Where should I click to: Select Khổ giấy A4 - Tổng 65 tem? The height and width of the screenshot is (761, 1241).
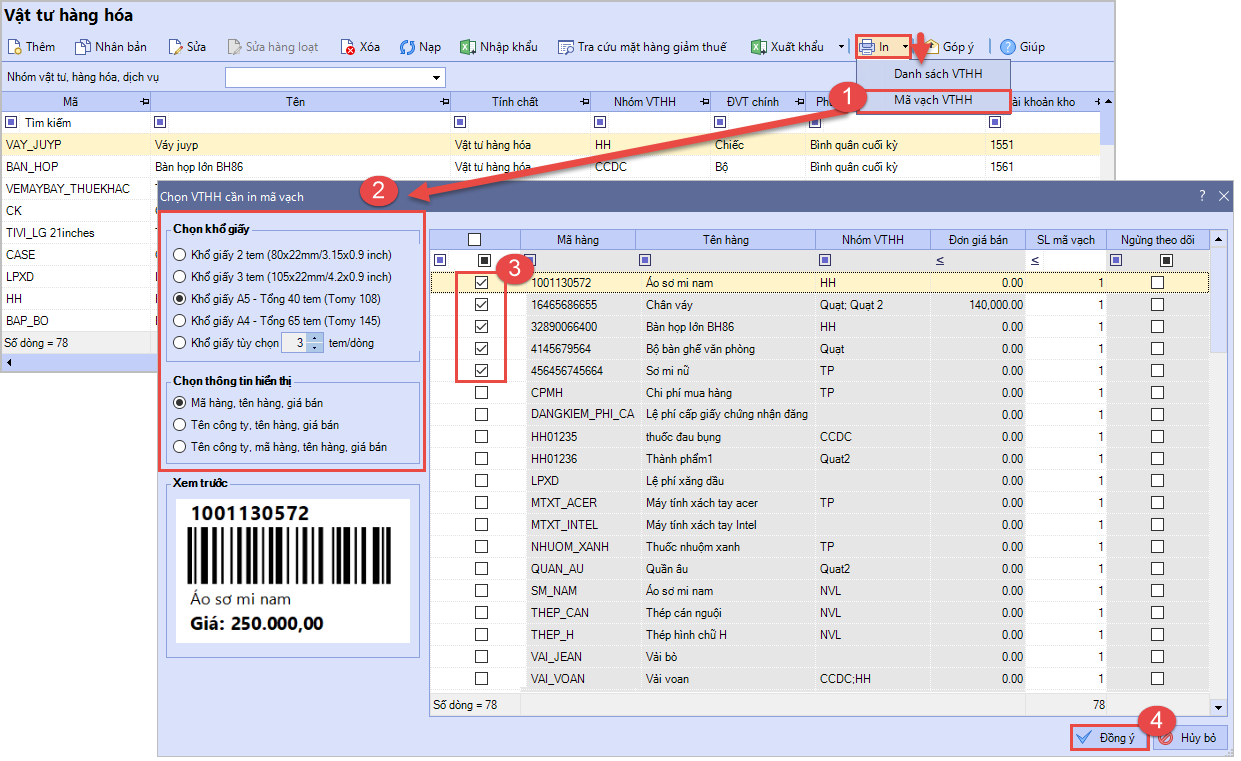(x=180, y=321)
